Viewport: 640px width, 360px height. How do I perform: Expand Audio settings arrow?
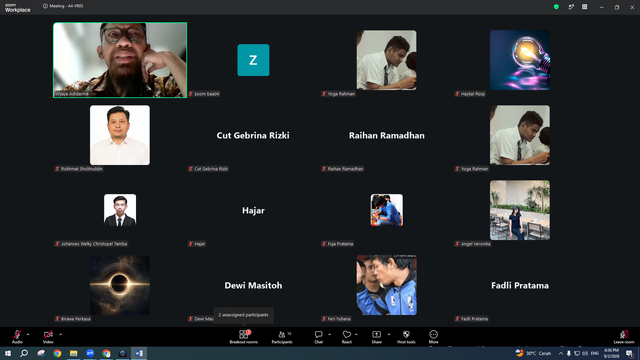[x=28, y=334]
